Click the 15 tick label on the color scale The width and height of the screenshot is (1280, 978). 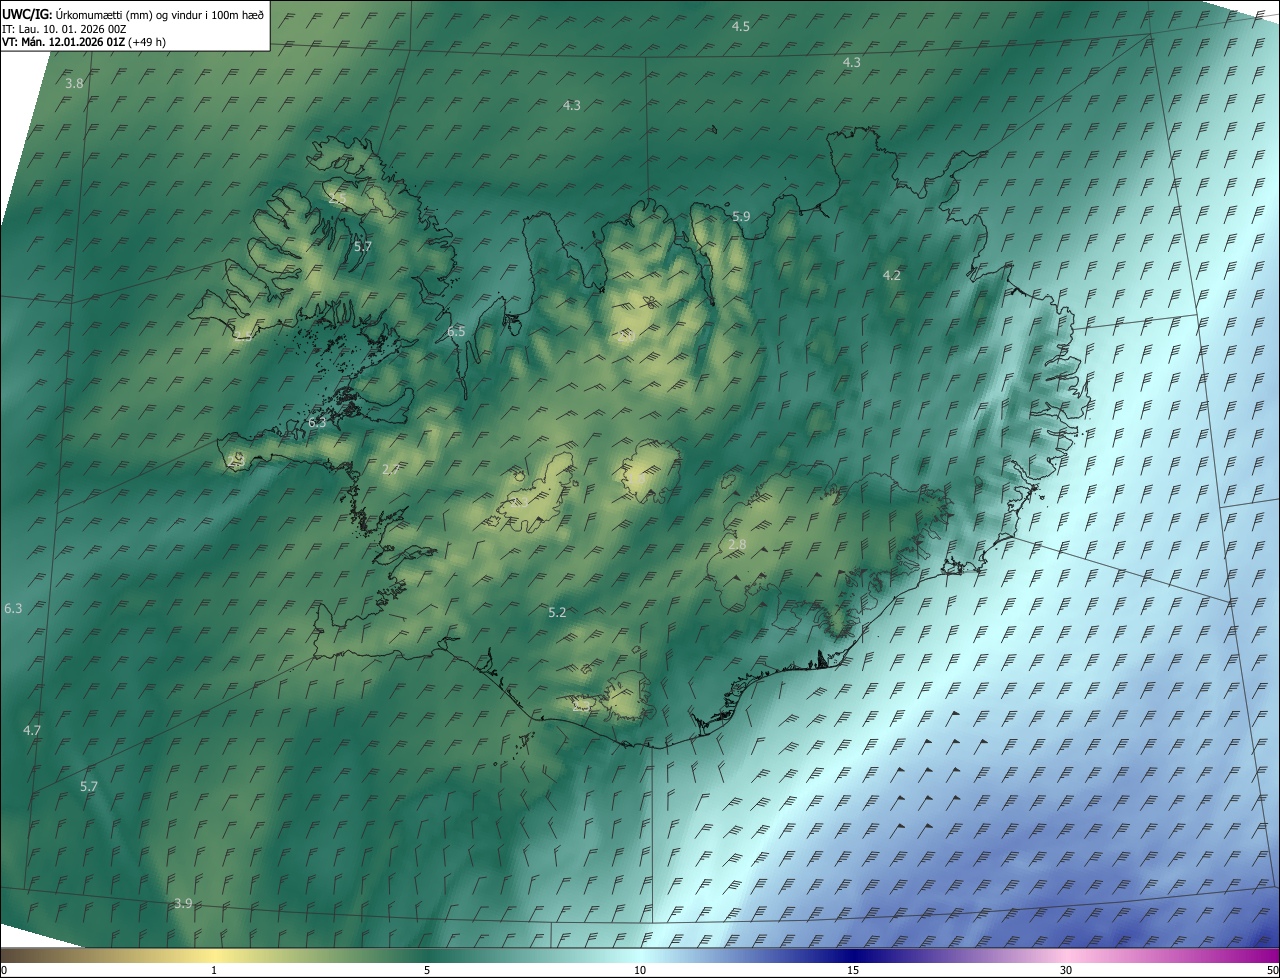tap(853, 970)
